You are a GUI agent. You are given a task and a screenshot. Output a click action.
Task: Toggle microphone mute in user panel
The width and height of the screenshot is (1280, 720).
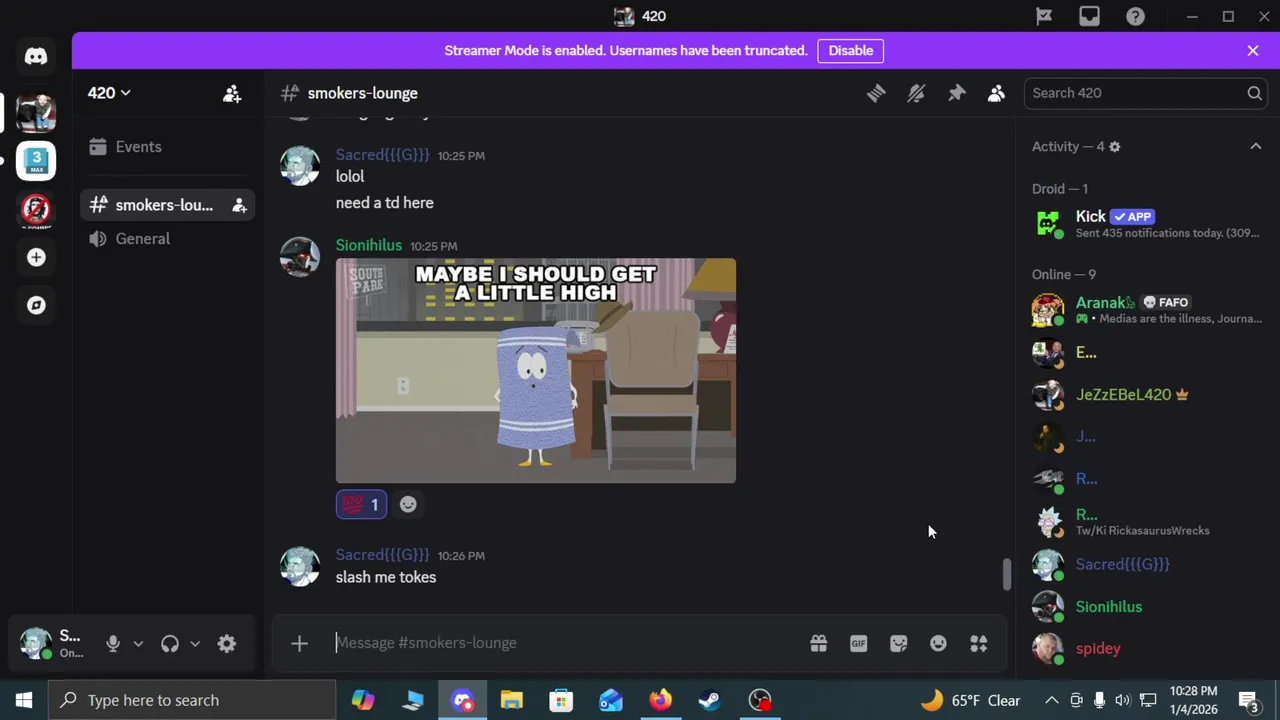(x=113, y=644)
